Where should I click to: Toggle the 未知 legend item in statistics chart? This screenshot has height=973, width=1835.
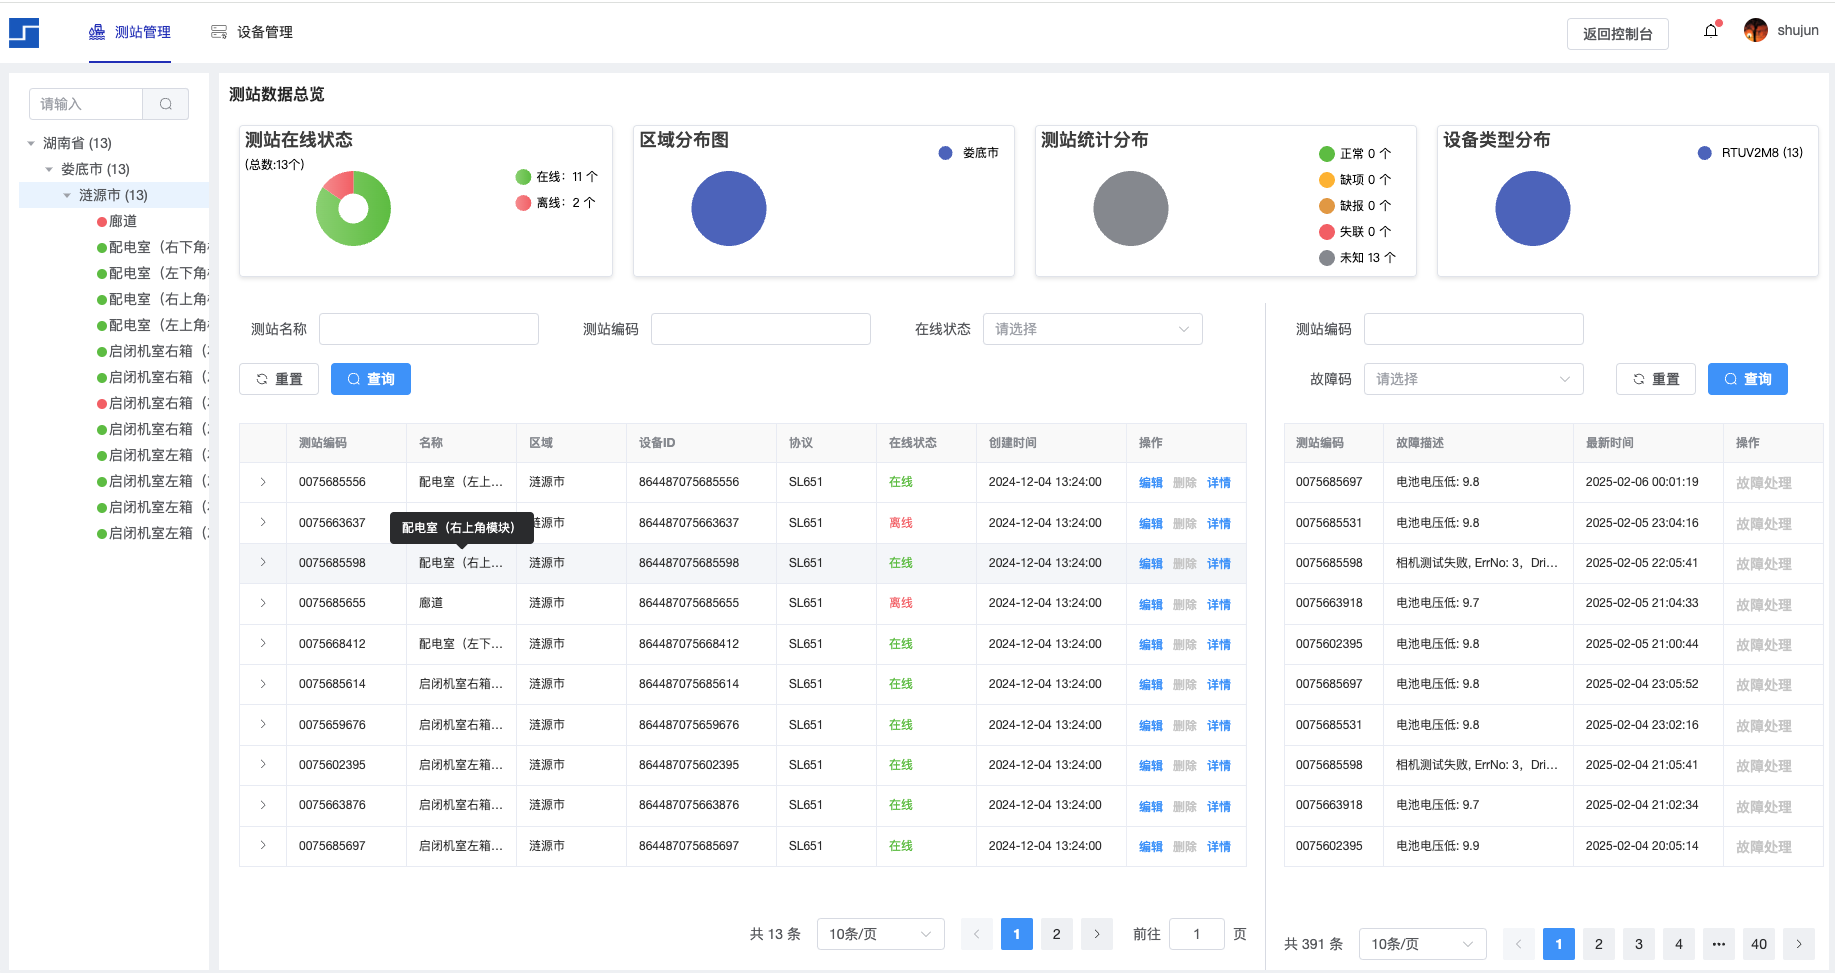click(x=1357, y=258)
